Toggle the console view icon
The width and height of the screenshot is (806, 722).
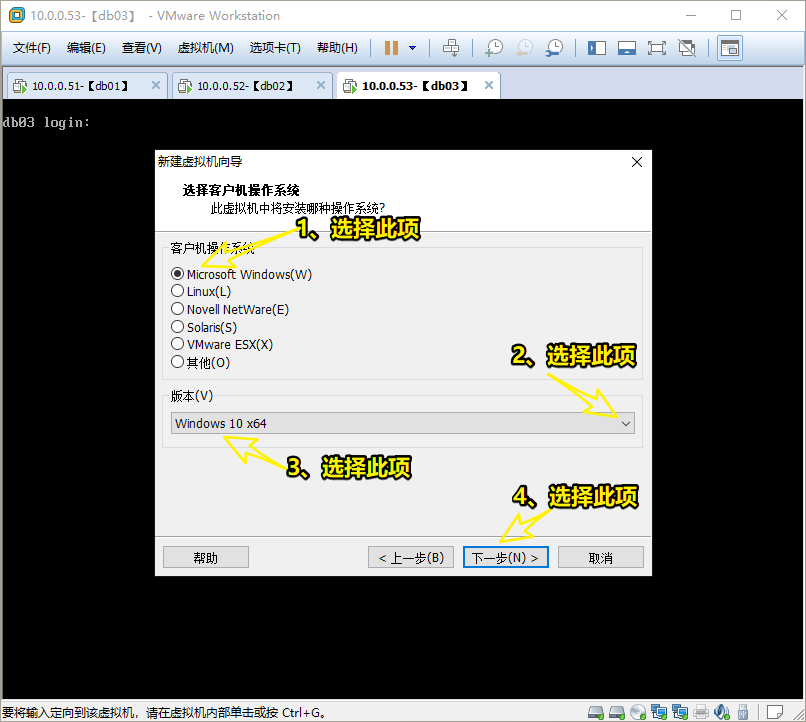tap(730, 49)
